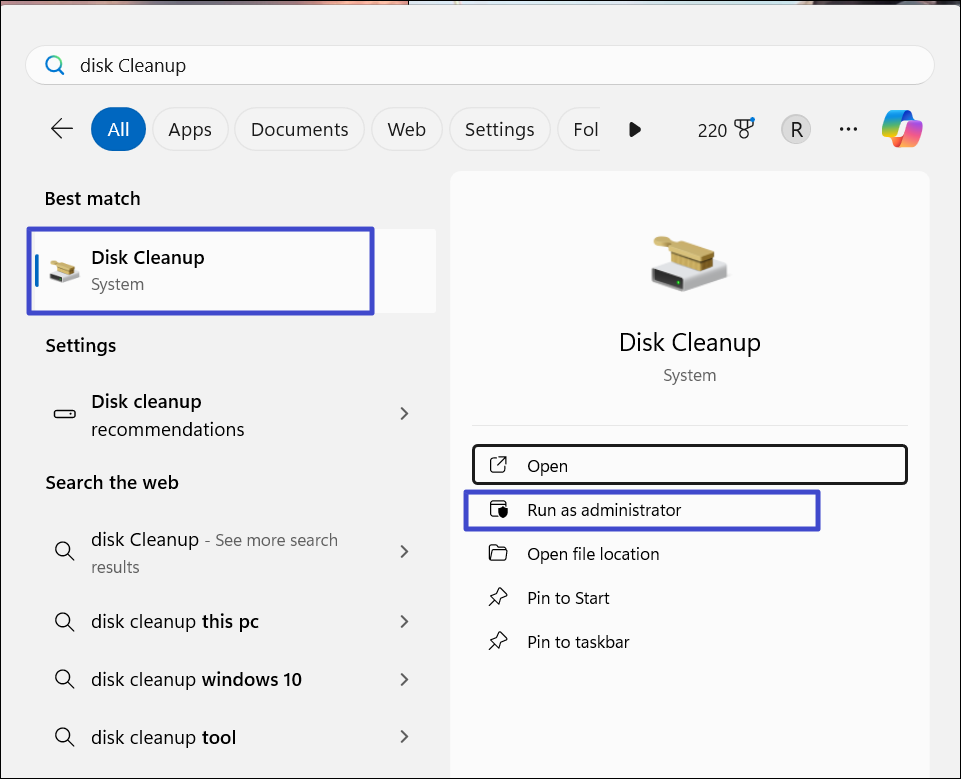Click the rewards trophy icon
The image size is (961, 779).
coord(743,129)
